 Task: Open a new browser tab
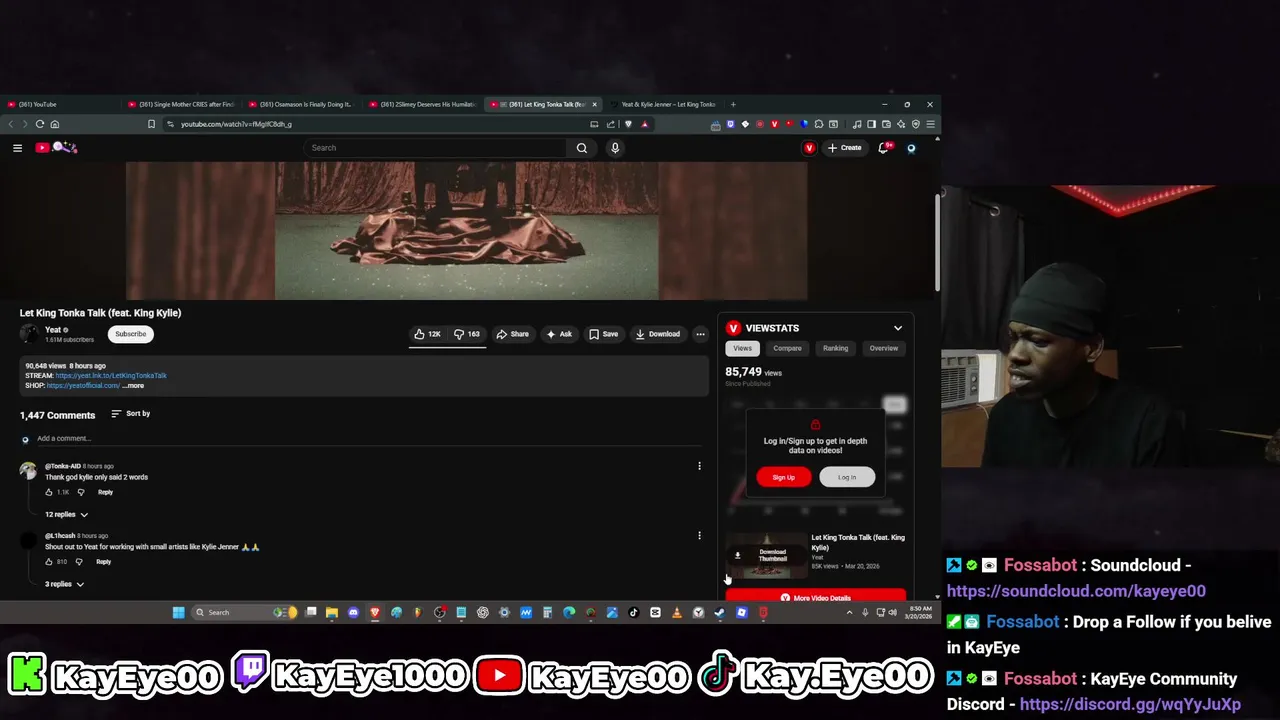(x=733, y=104)
